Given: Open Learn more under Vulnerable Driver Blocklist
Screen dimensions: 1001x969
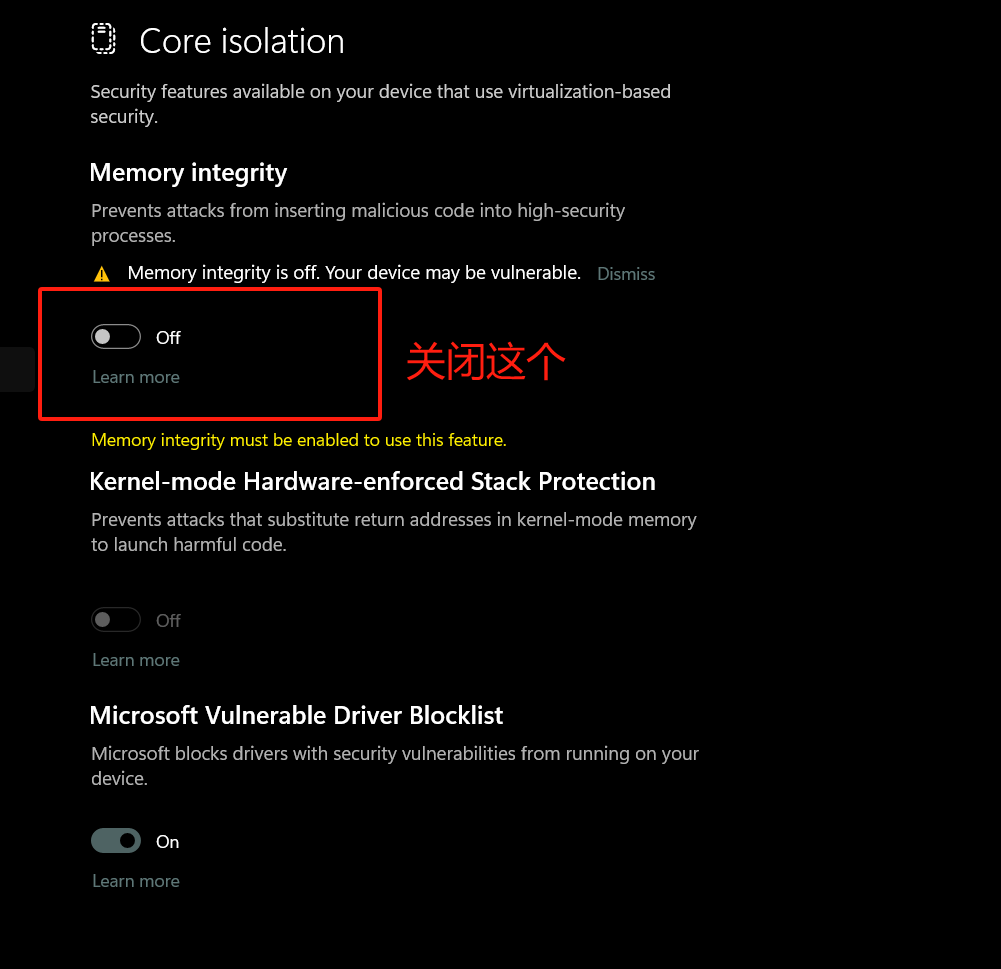Looking at the screenshot, I should pyautogui.click(x=136, y=881).
